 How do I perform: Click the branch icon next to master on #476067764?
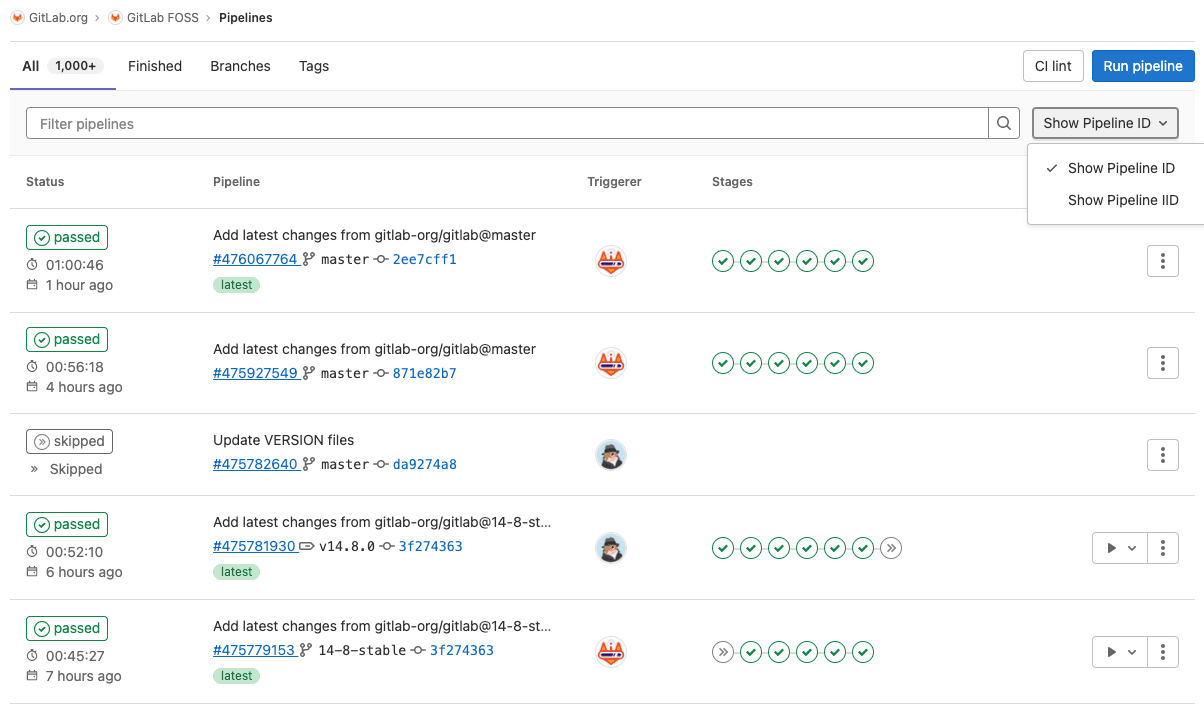(x=310, y=259)
